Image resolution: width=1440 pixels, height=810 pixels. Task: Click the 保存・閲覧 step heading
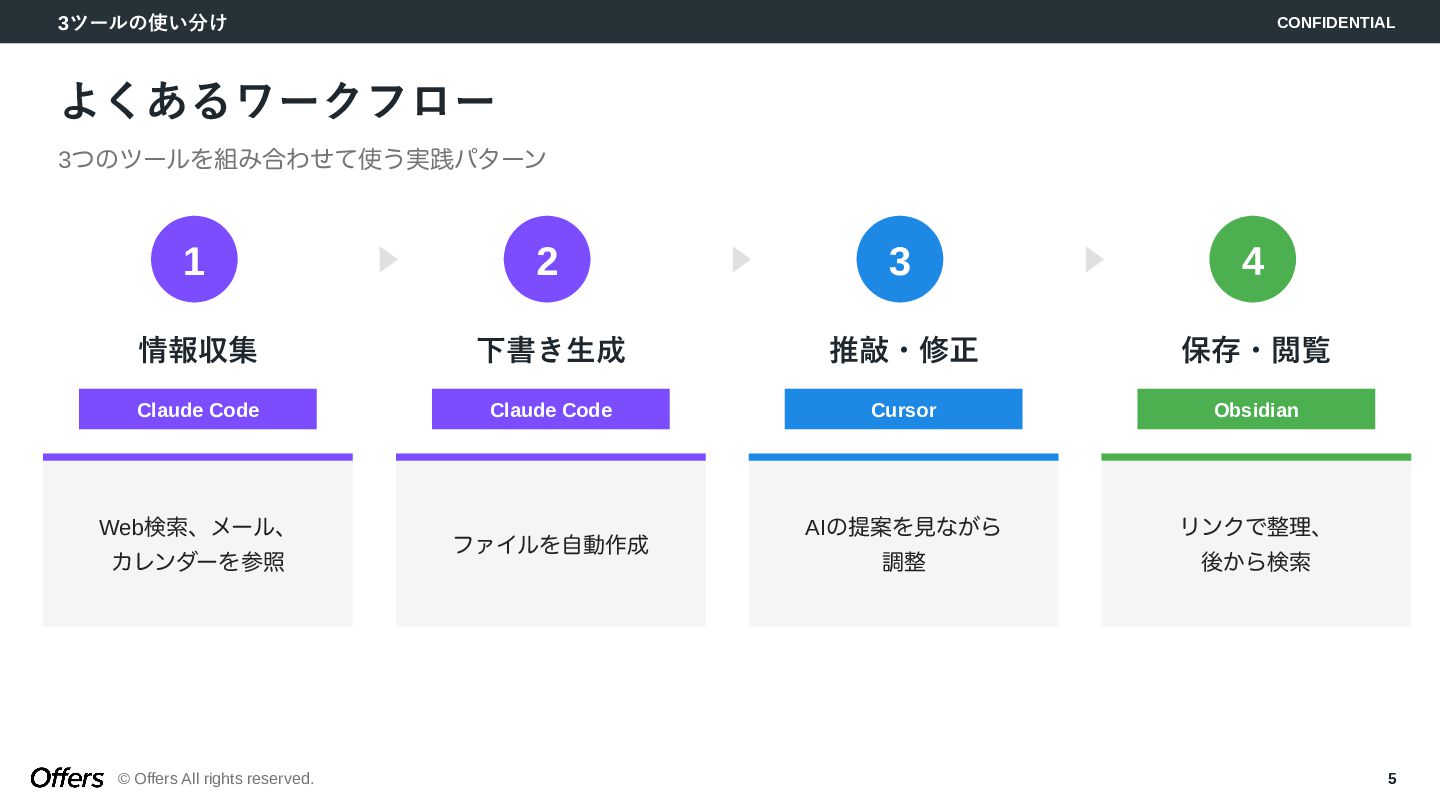click(x=1256, y=350)
